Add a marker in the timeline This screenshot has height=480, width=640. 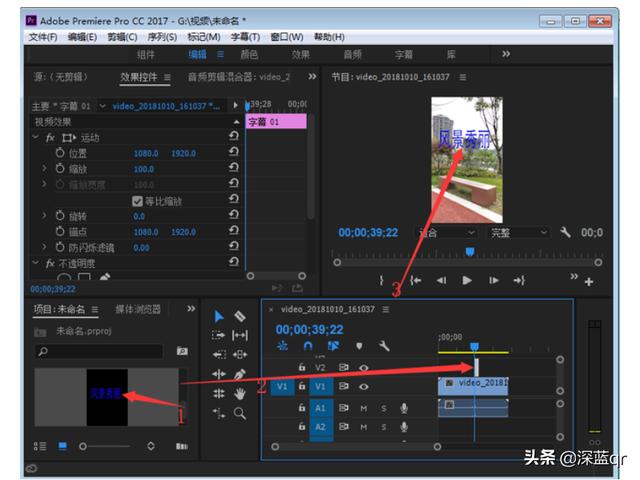(359, 347)
